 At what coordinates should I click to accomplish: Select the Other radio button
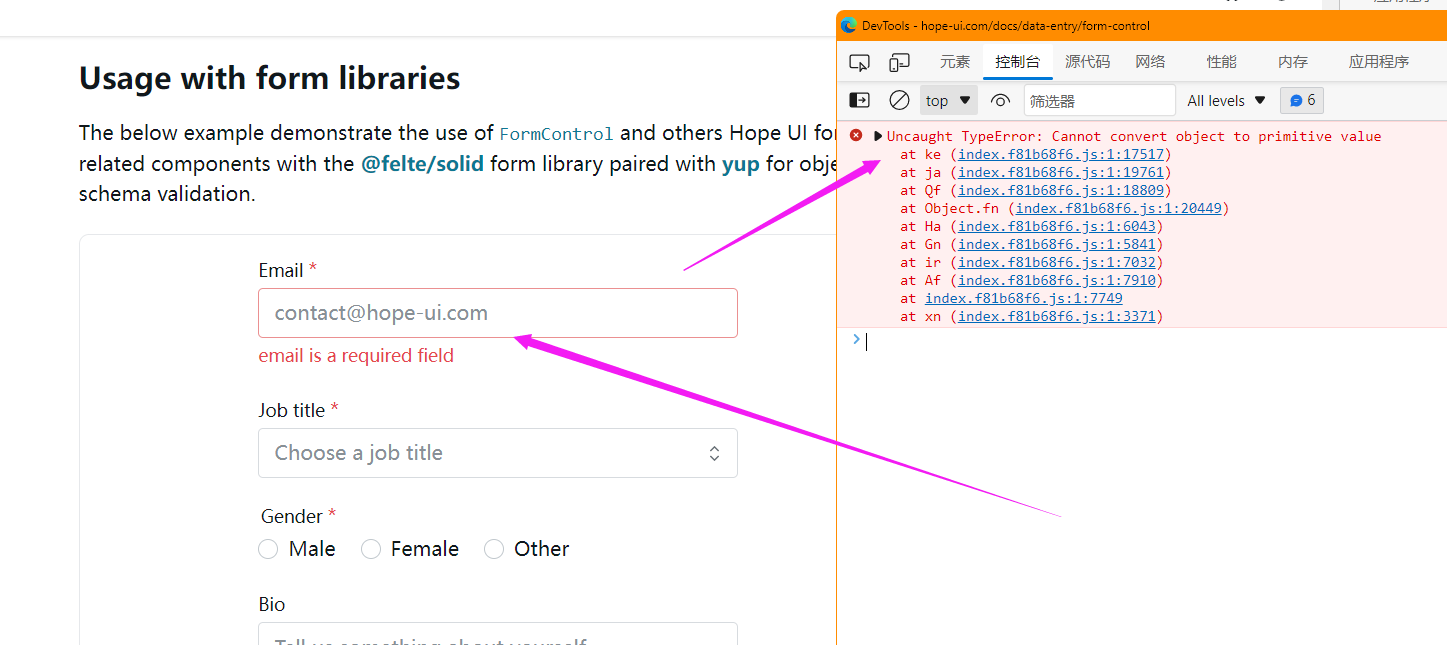494,549
